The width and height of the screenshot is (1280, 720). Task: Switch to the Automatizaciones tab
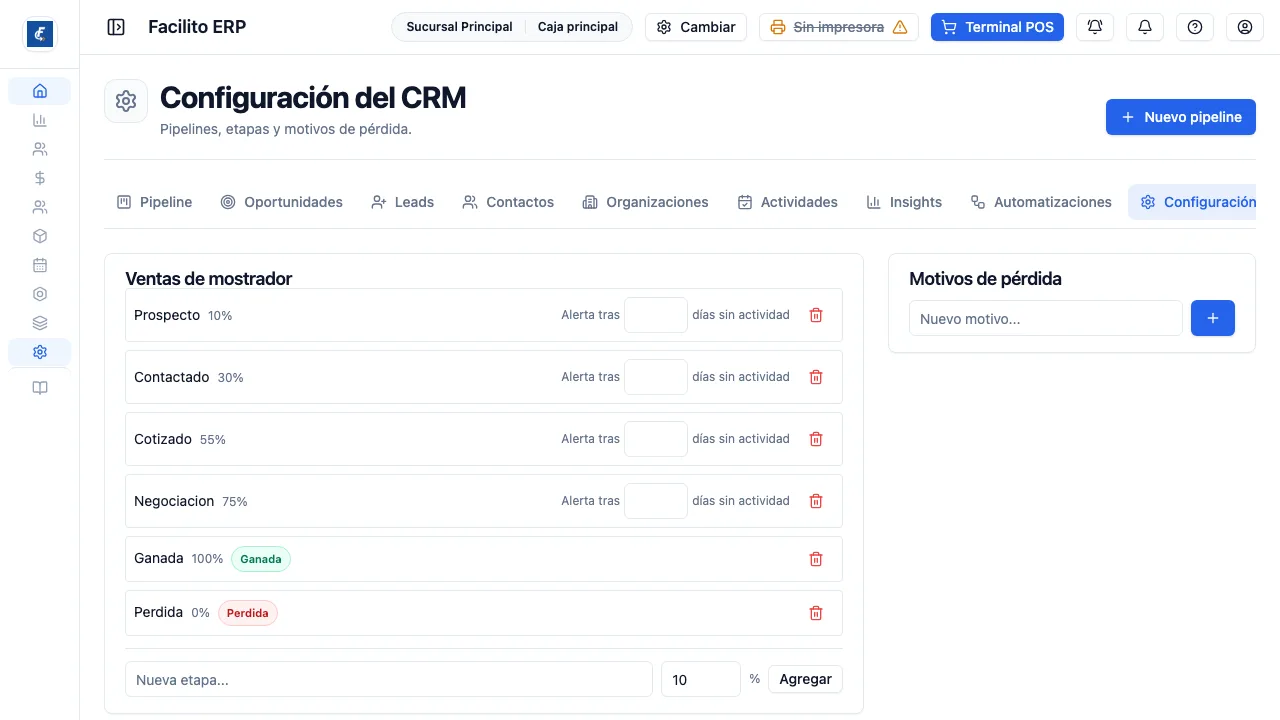1041,202
